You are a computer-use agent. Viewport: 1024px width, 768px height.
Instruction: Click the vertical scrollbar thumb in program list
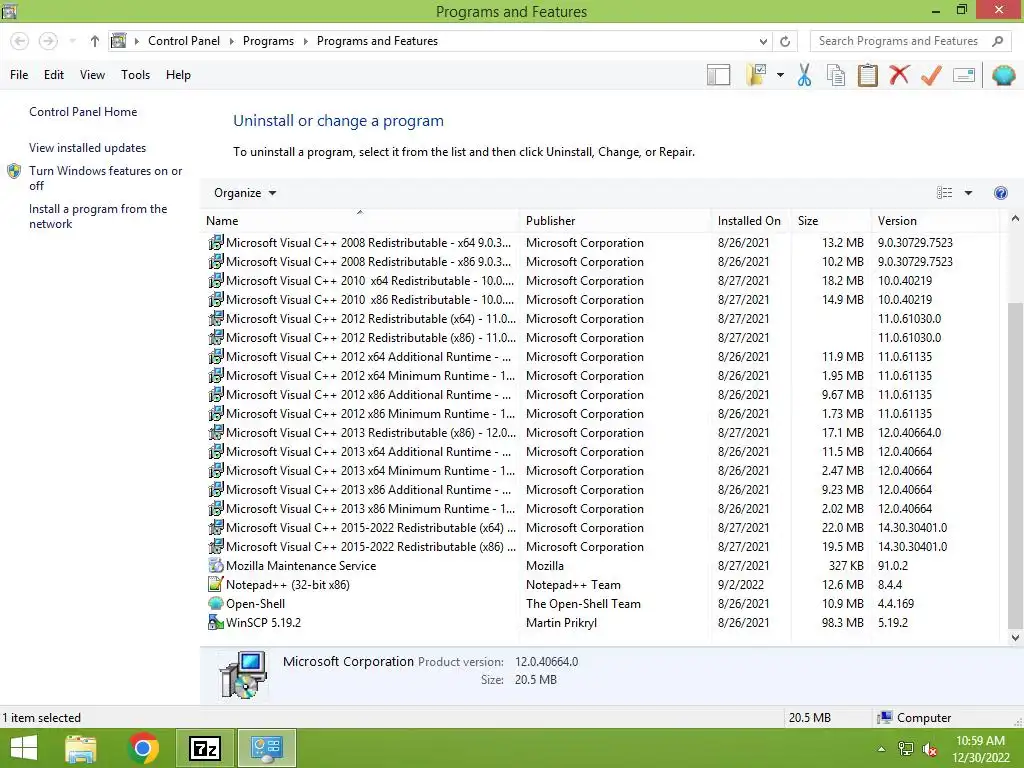point(1015,464)
